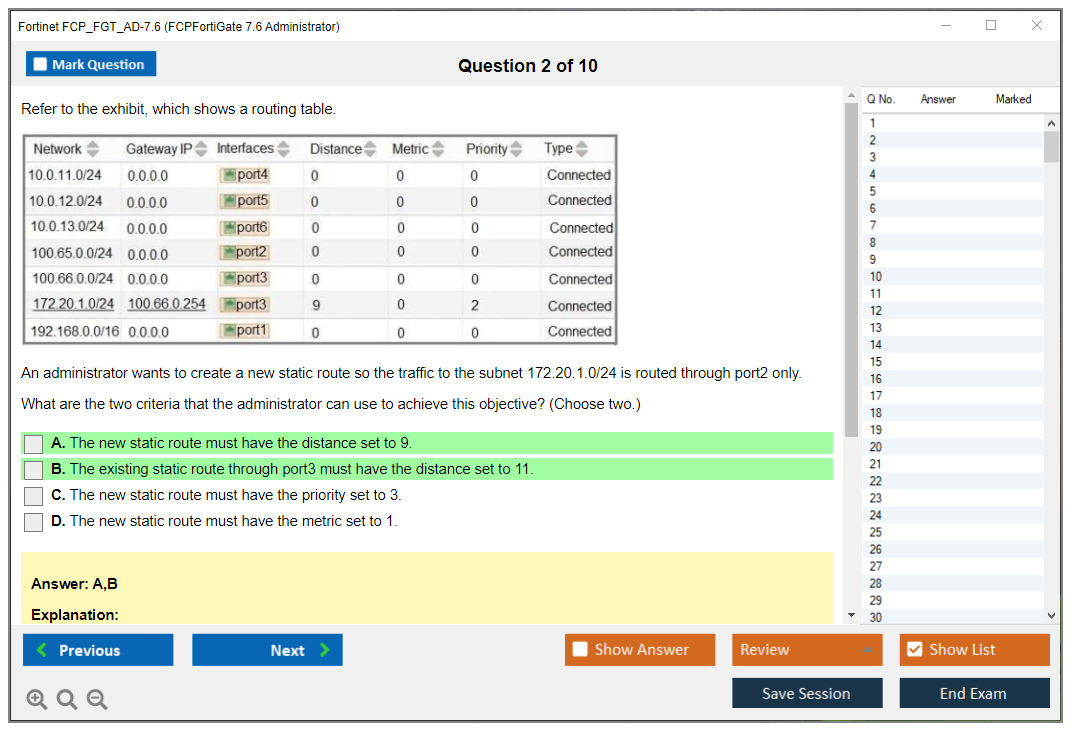Click the zoom out magnifier icon
The image size is (1075, 735).
(96, 699)
